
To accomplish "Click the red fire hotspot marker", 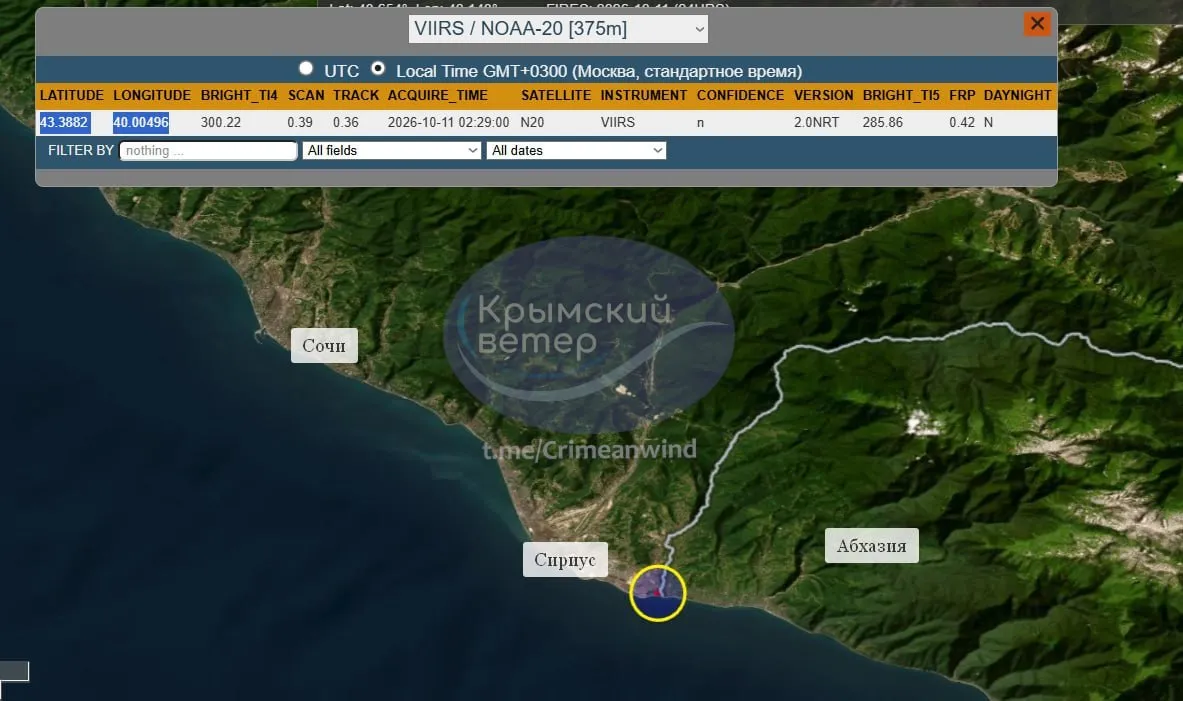I will [657, 592].
